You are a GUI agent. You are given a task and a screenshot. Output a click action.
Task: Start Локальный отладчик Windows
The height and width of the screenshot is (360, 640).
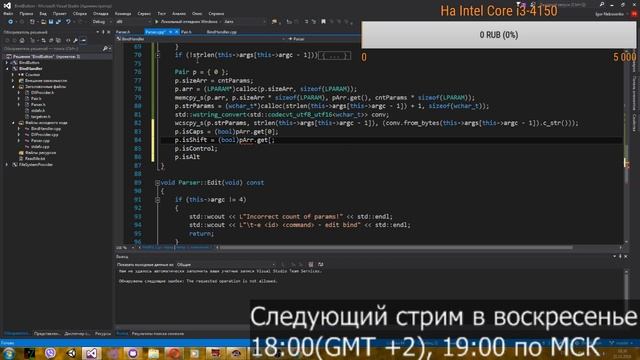(187, 22)
